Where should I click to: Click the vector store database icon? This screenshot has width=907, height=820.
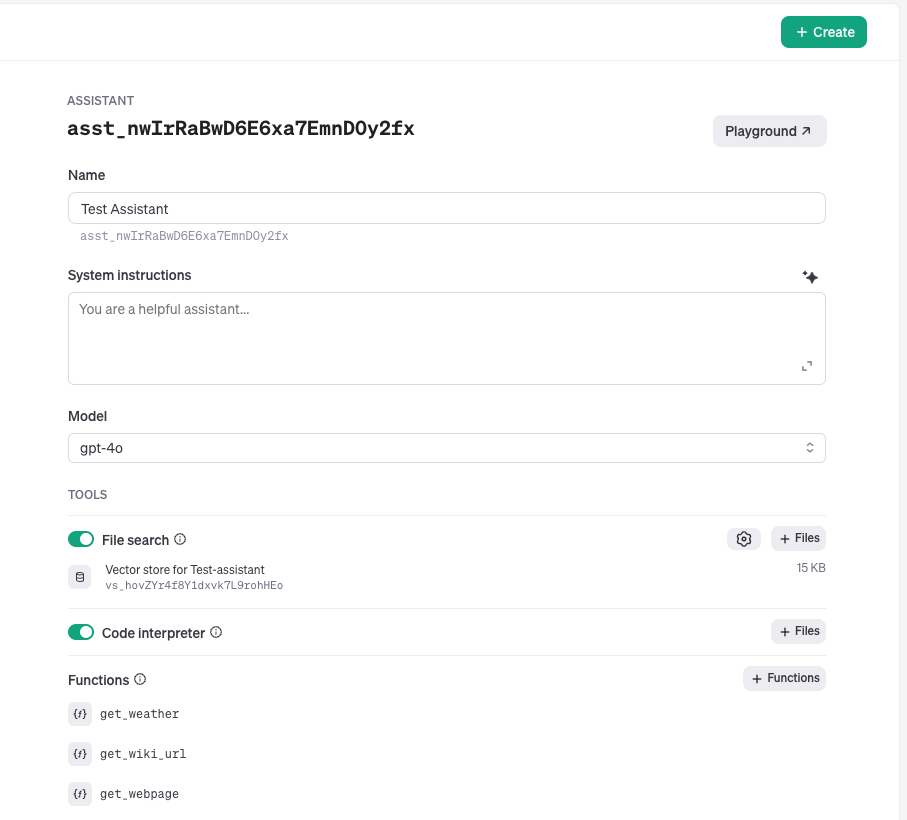coord(80,577)
